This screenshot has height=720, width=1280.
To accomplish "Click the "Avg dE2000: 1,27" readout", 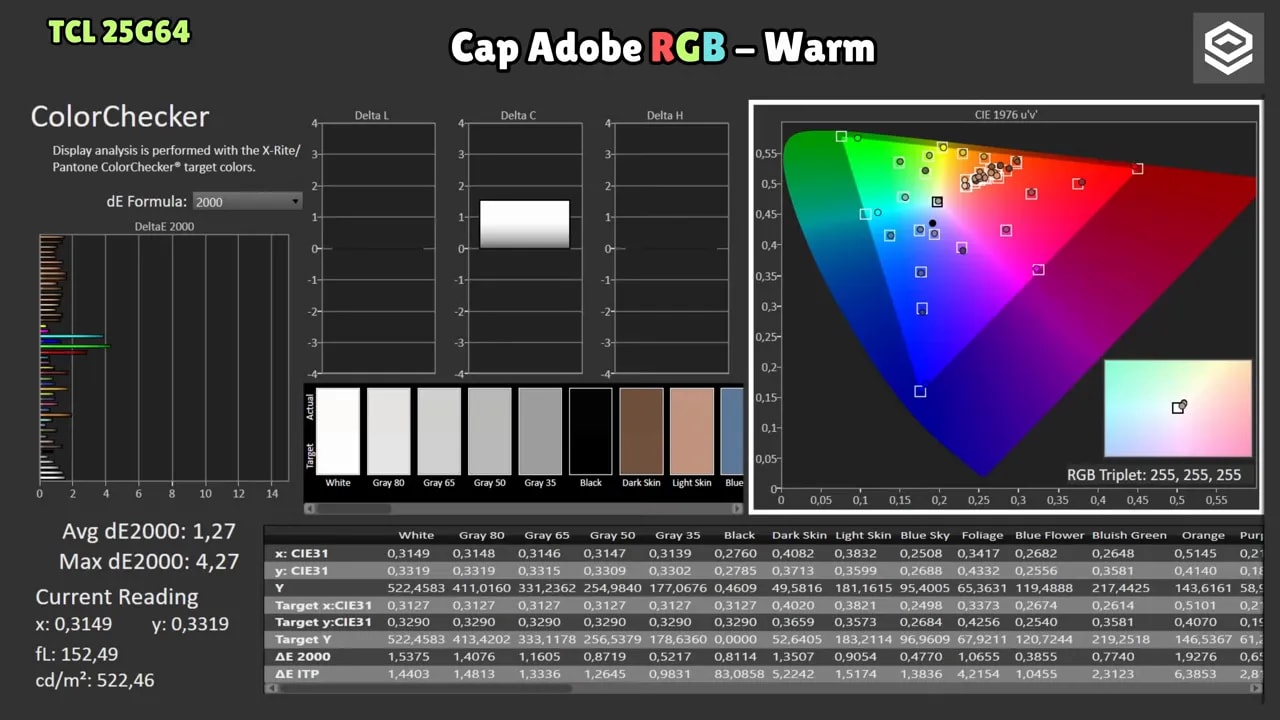I will click(x=150, y=531).
